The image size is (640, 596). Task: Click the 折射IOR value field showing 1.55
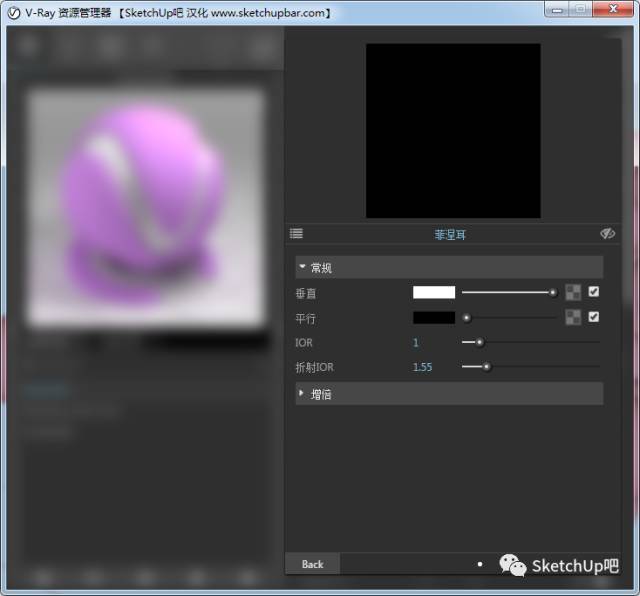coord(422,367)
